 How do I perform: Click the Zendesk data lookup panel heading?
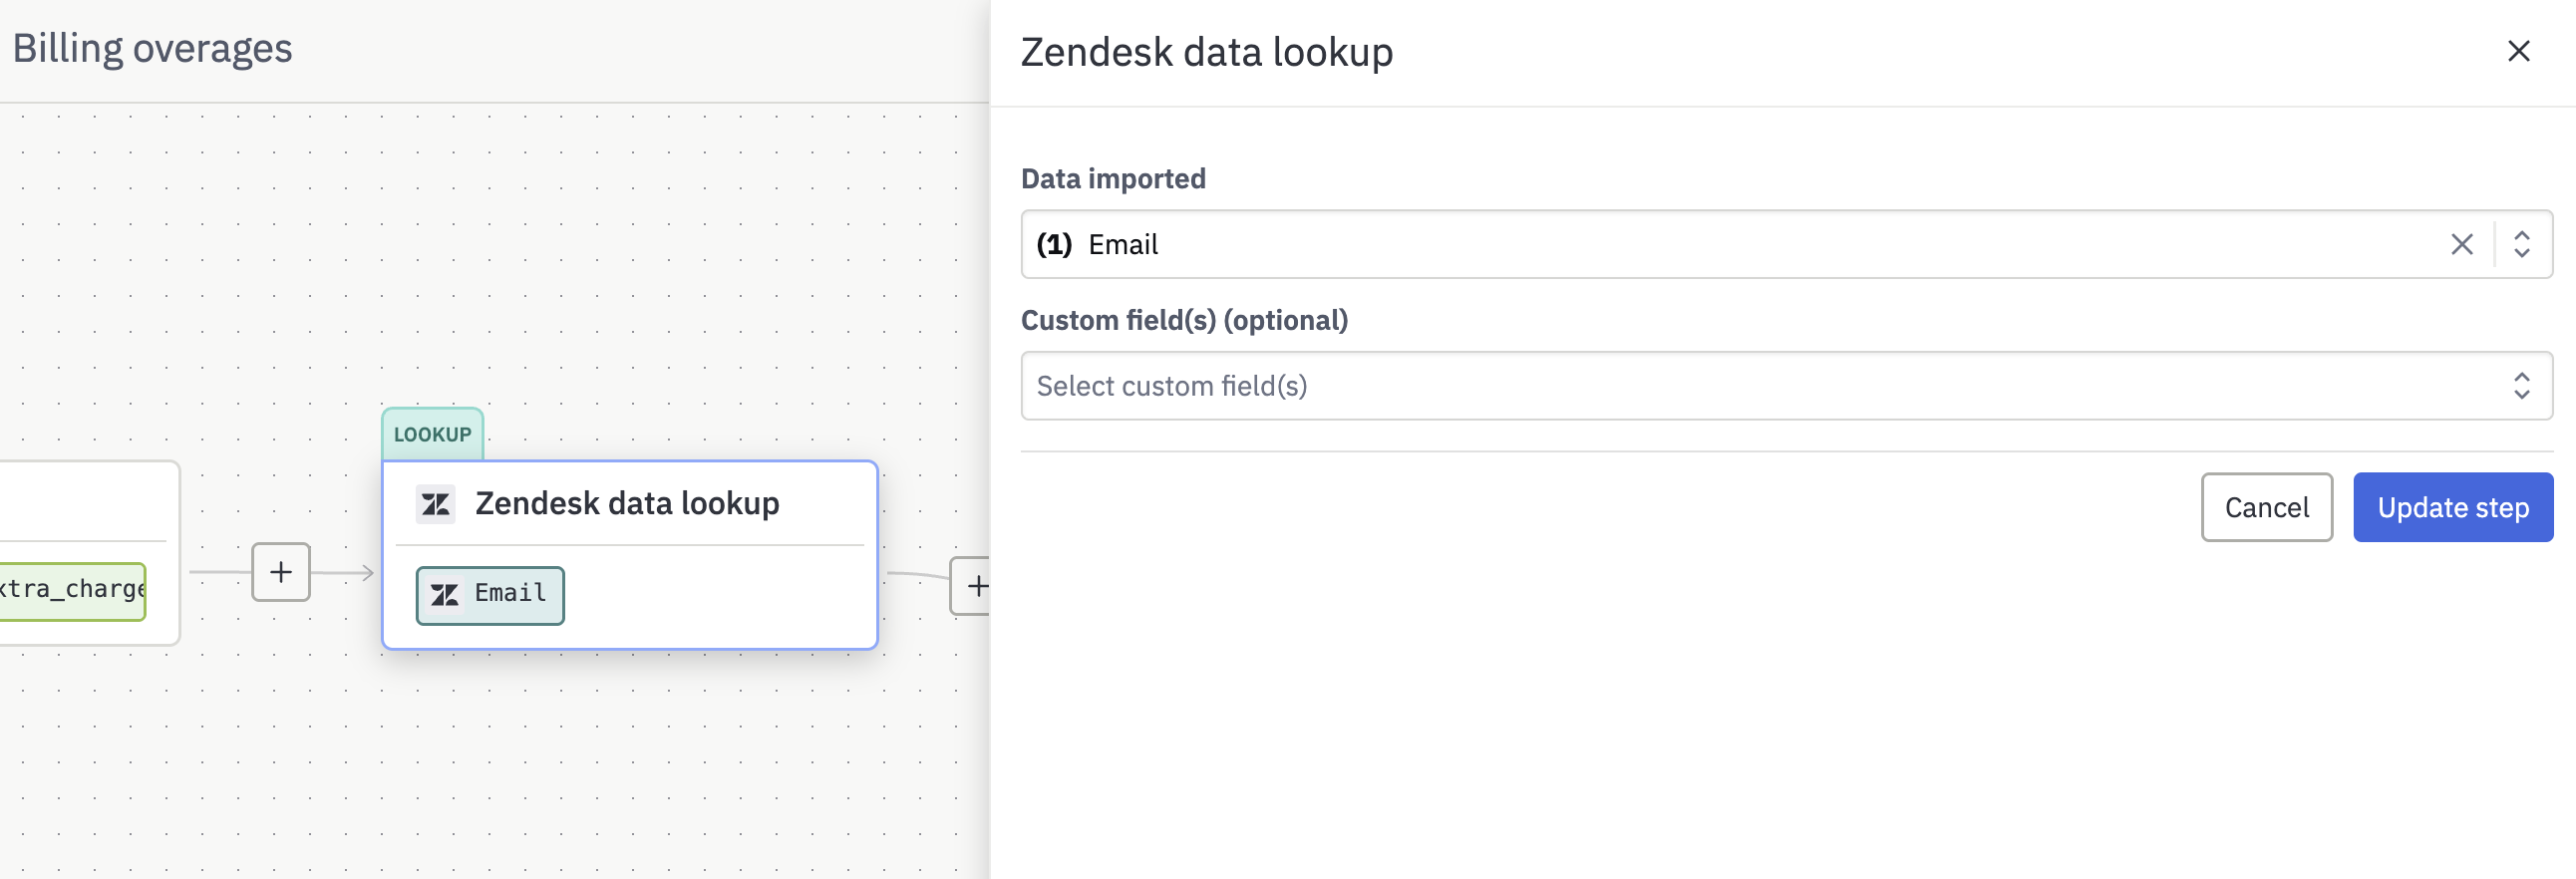[x=1206, y=52]
